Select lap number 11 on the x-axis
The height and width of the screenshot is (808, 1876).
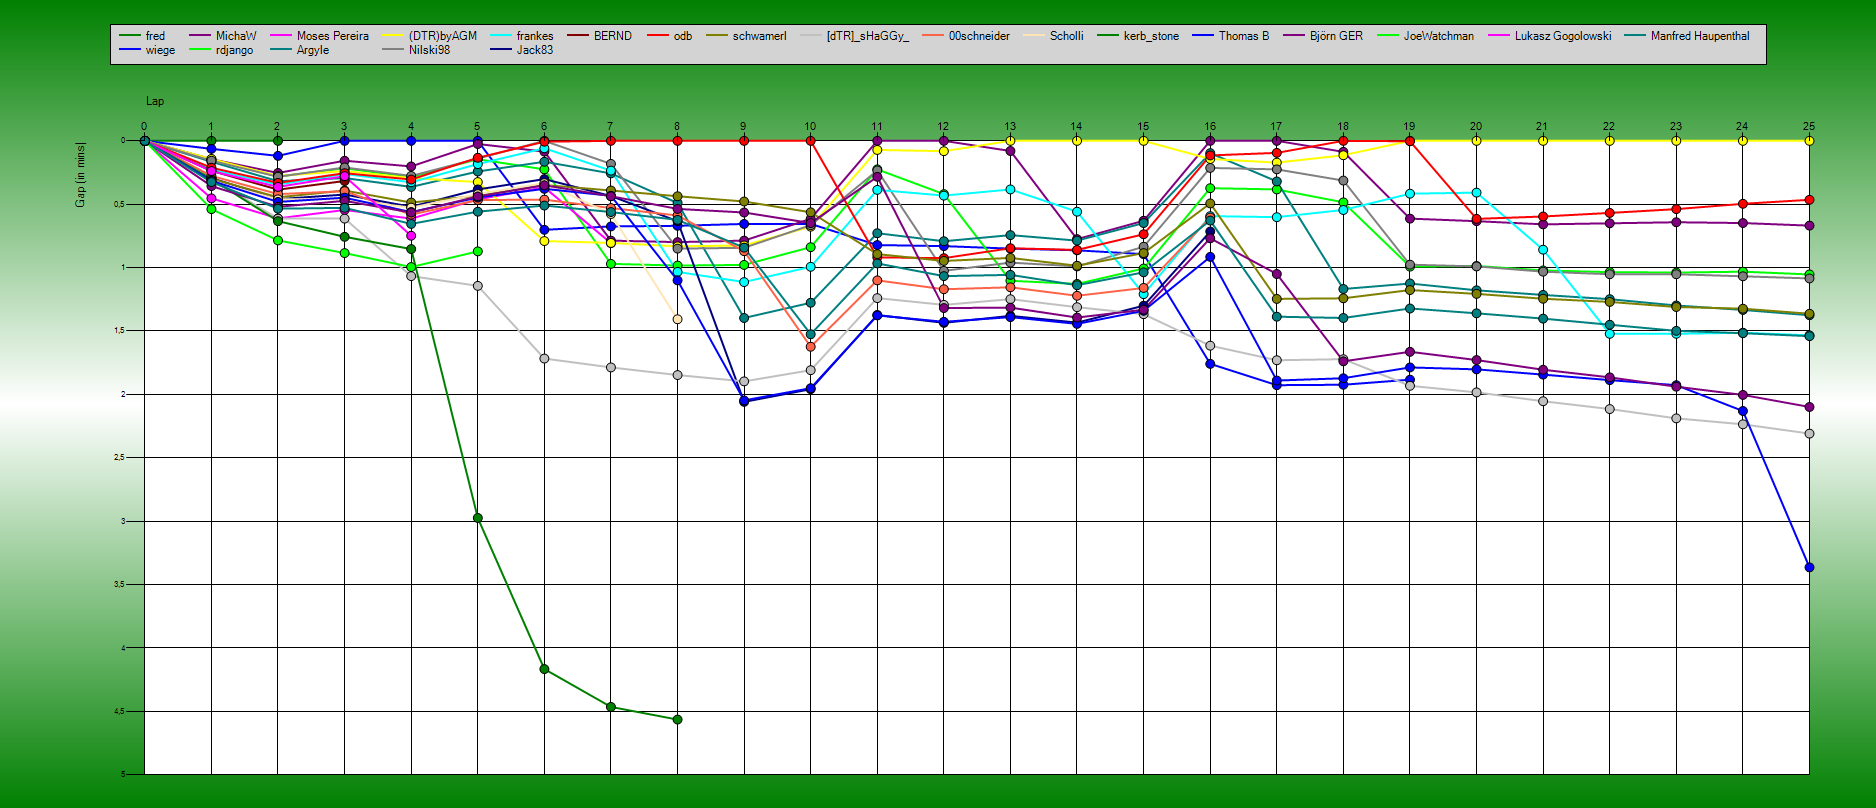coord(877,127)
